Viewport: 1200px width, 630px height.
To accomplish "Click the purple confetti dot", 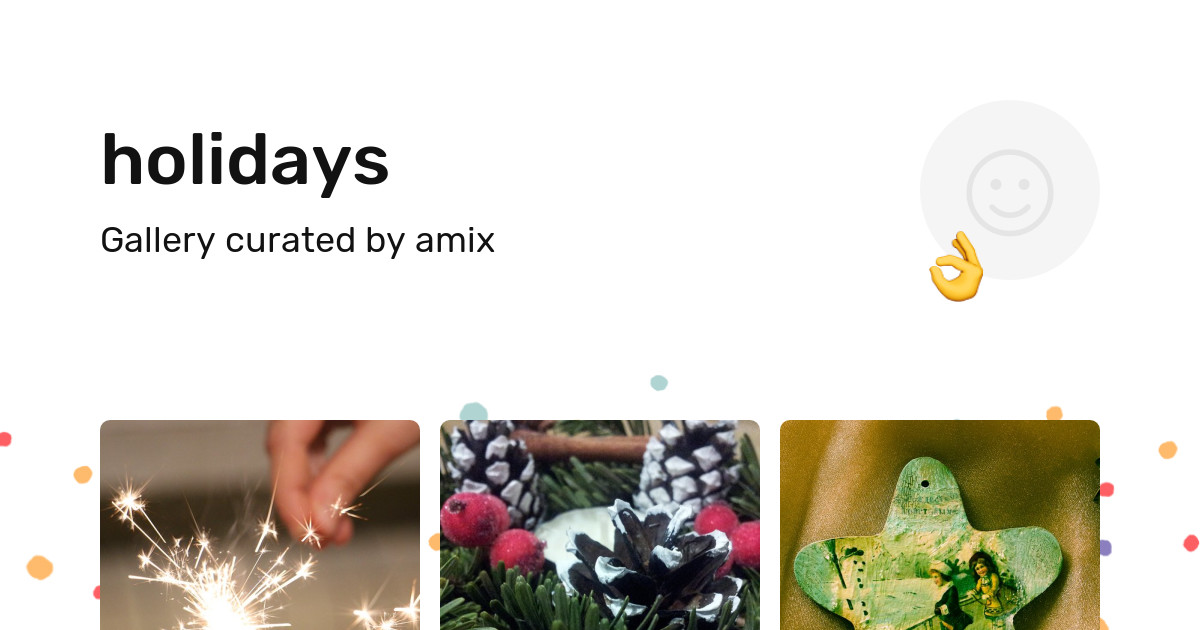I will point(1105,548).
